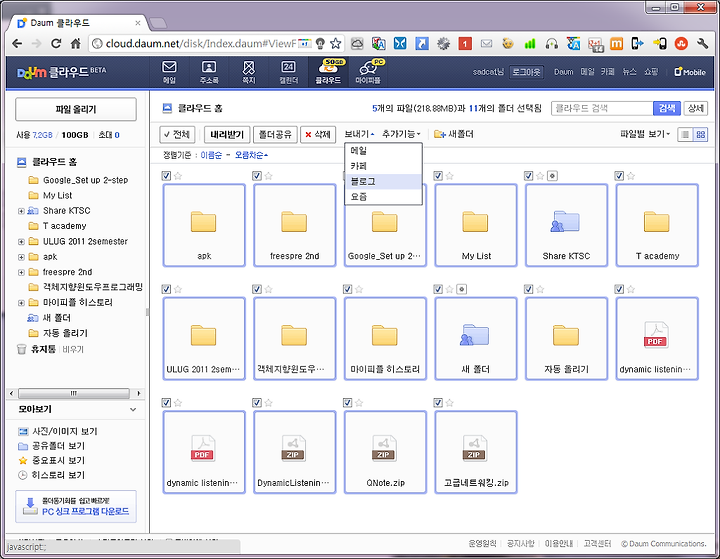Click the gear extension icon in toolbar
This screenshot has width=720, height=559.
443,44
